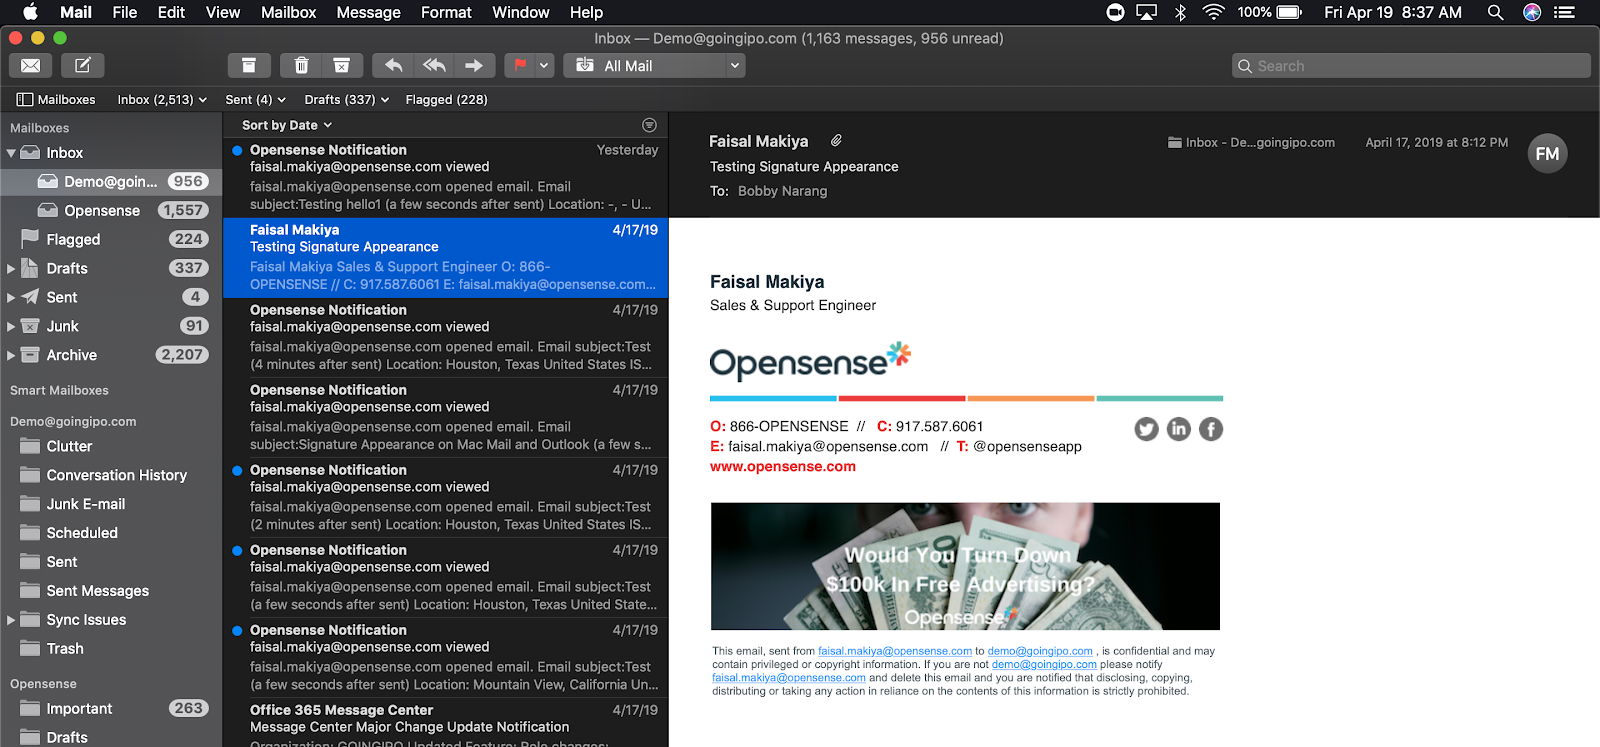The image size is (1600, 747).
Task: Open Drafts (337) favorites dropdown
Action: [346, 100]
